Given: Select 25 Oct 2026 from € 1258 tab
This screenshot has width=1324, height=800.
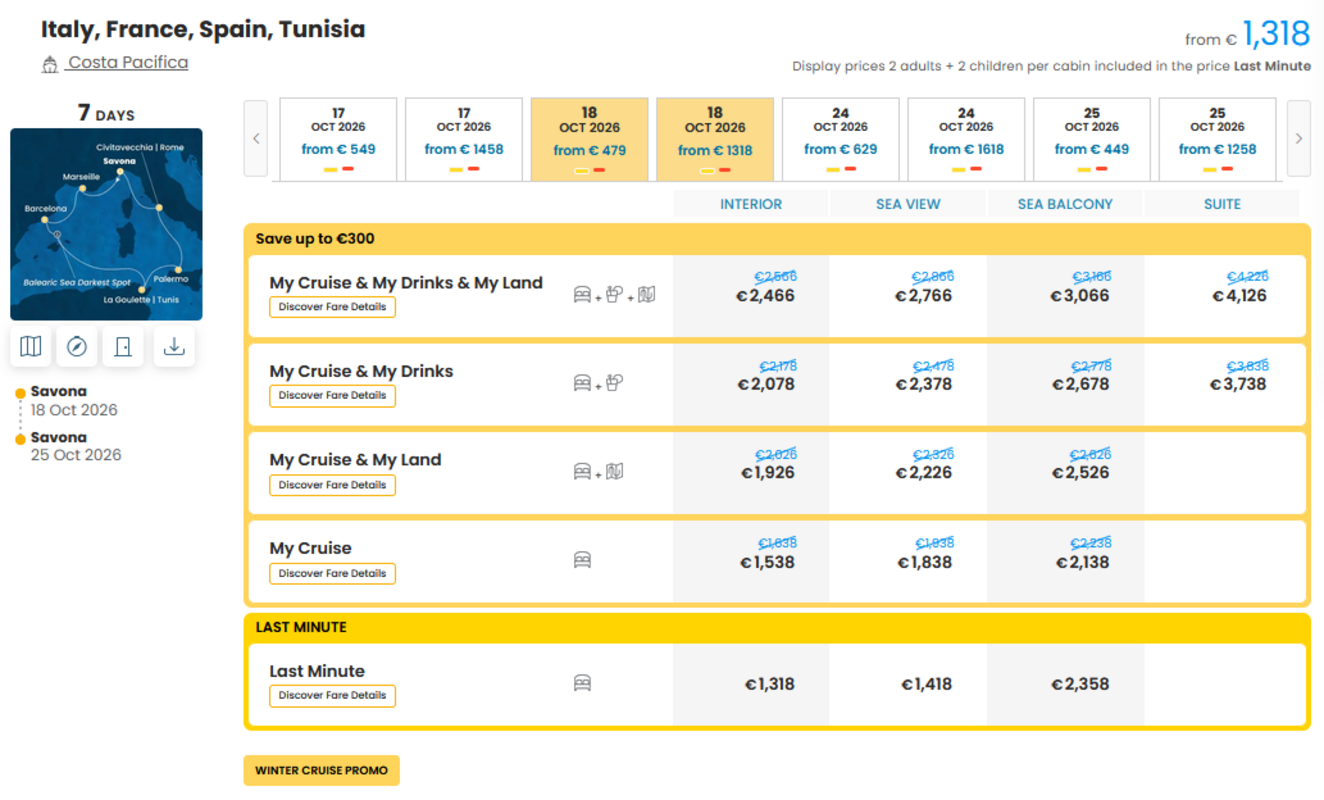Looking at the screenshot, I should click(x=1217, y=139).
